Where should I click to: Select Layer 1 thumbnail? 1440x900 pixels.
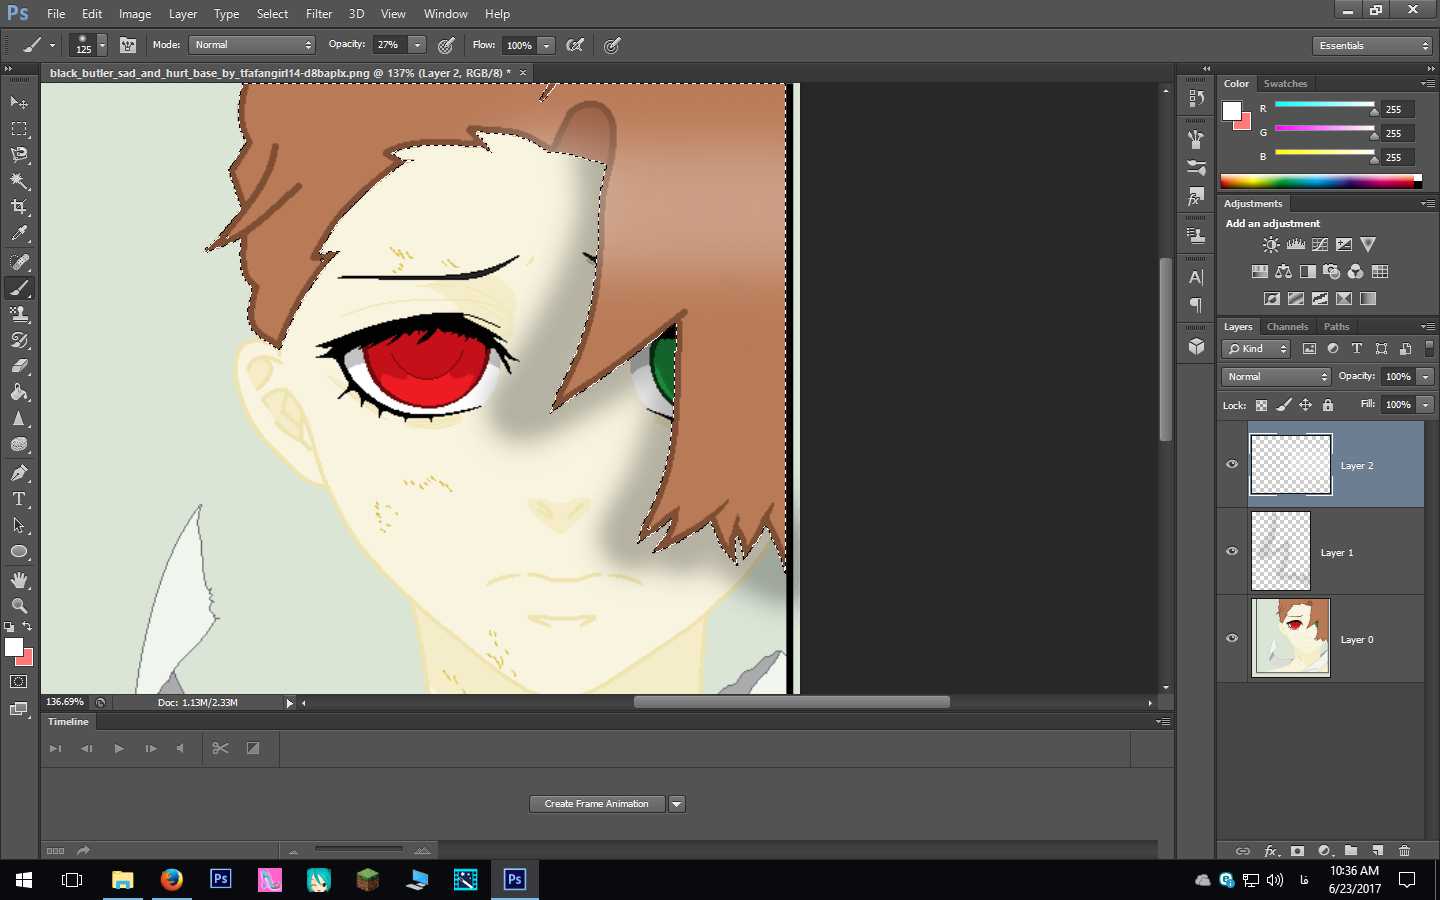click(1281, 551)
